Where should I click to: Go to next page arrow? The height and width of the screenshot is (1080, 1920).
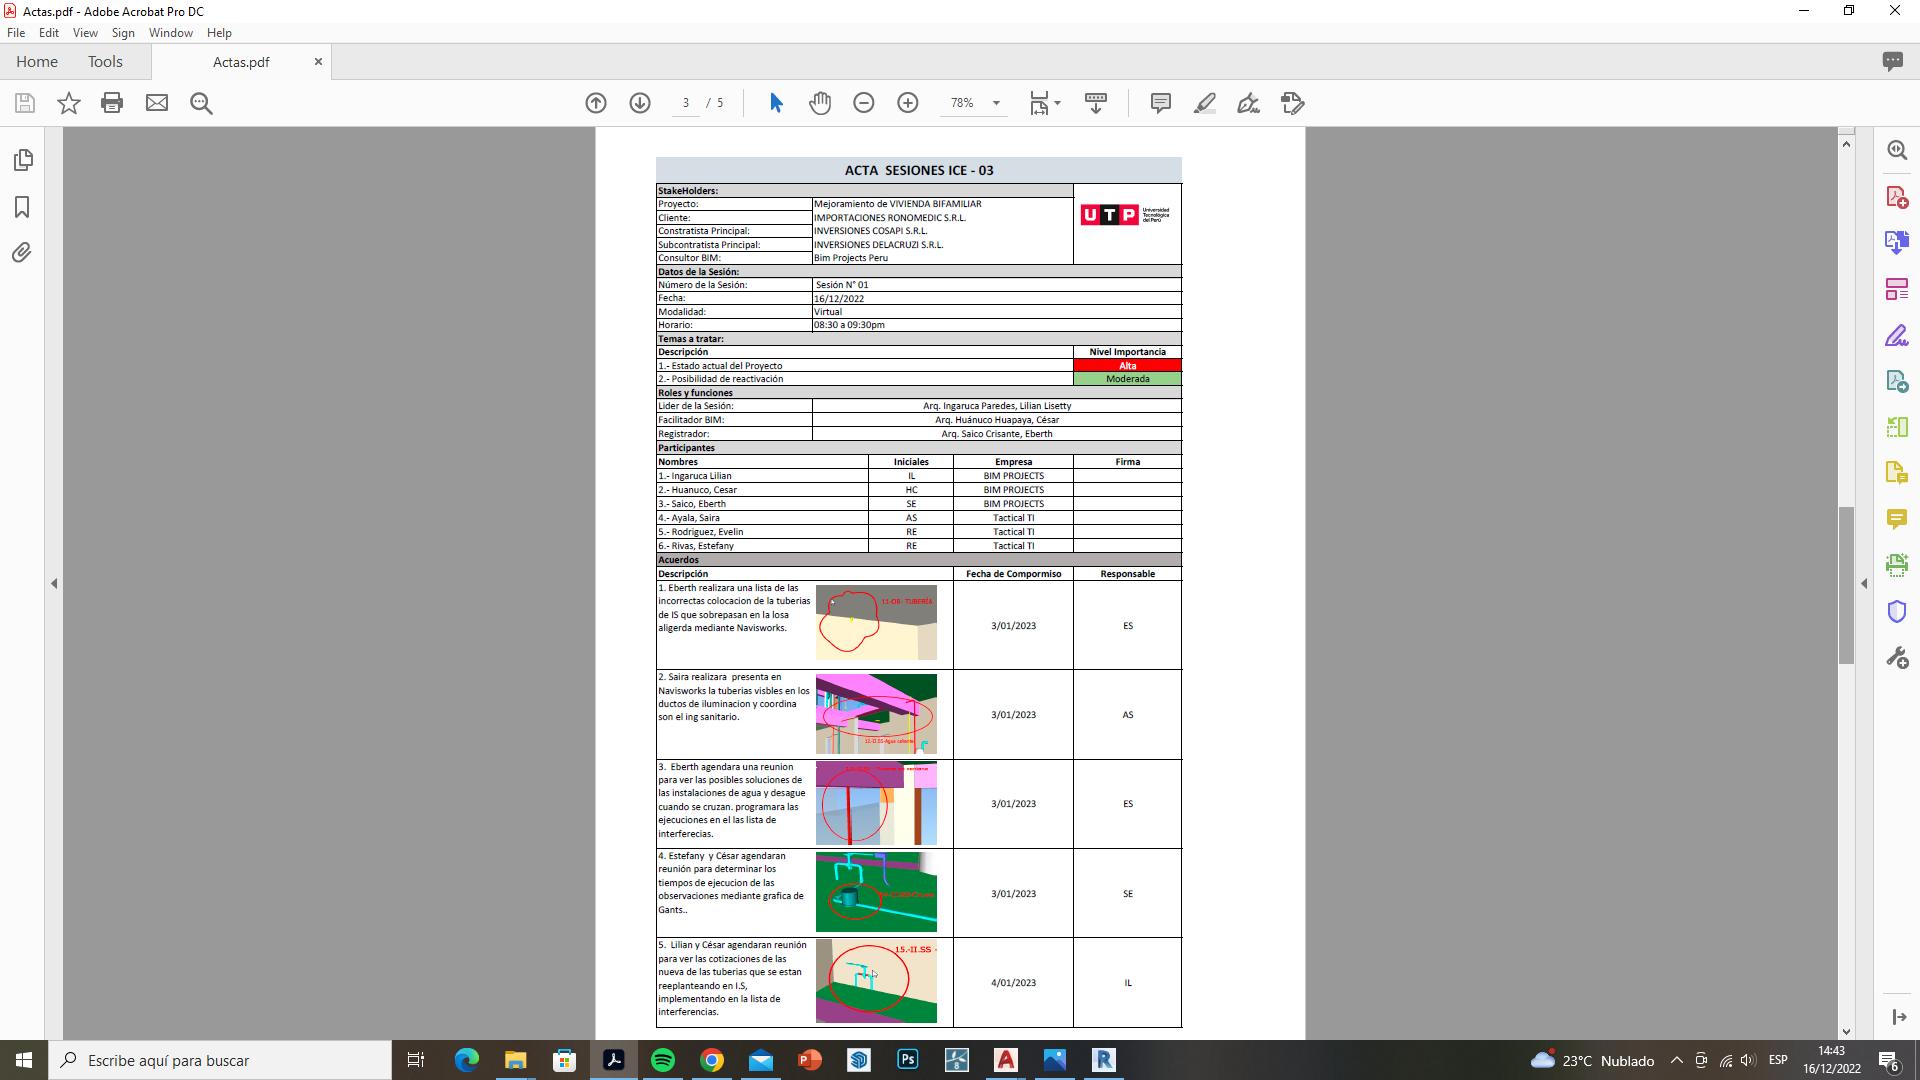click(x=640, y=103)
